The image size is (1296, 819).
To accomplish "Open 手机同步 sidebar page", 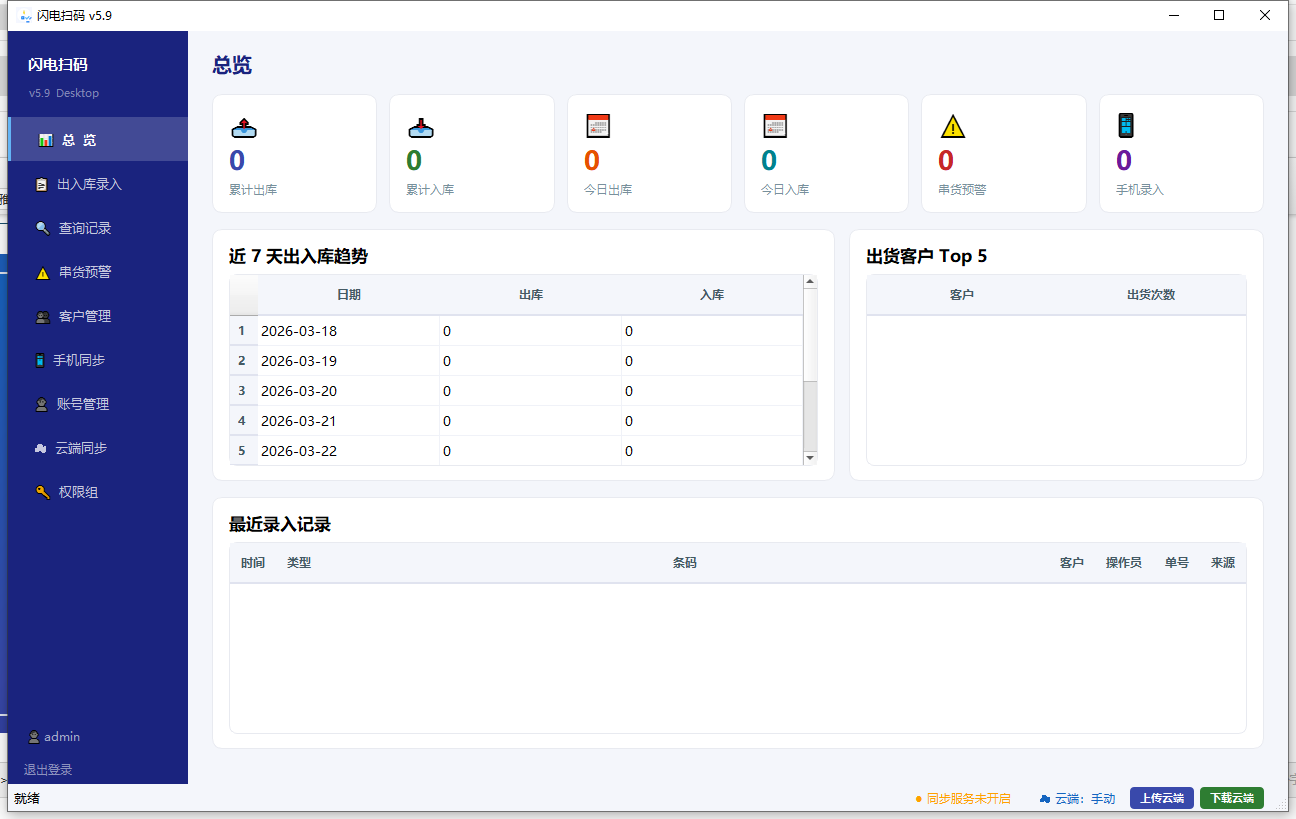I will [79, 361].
